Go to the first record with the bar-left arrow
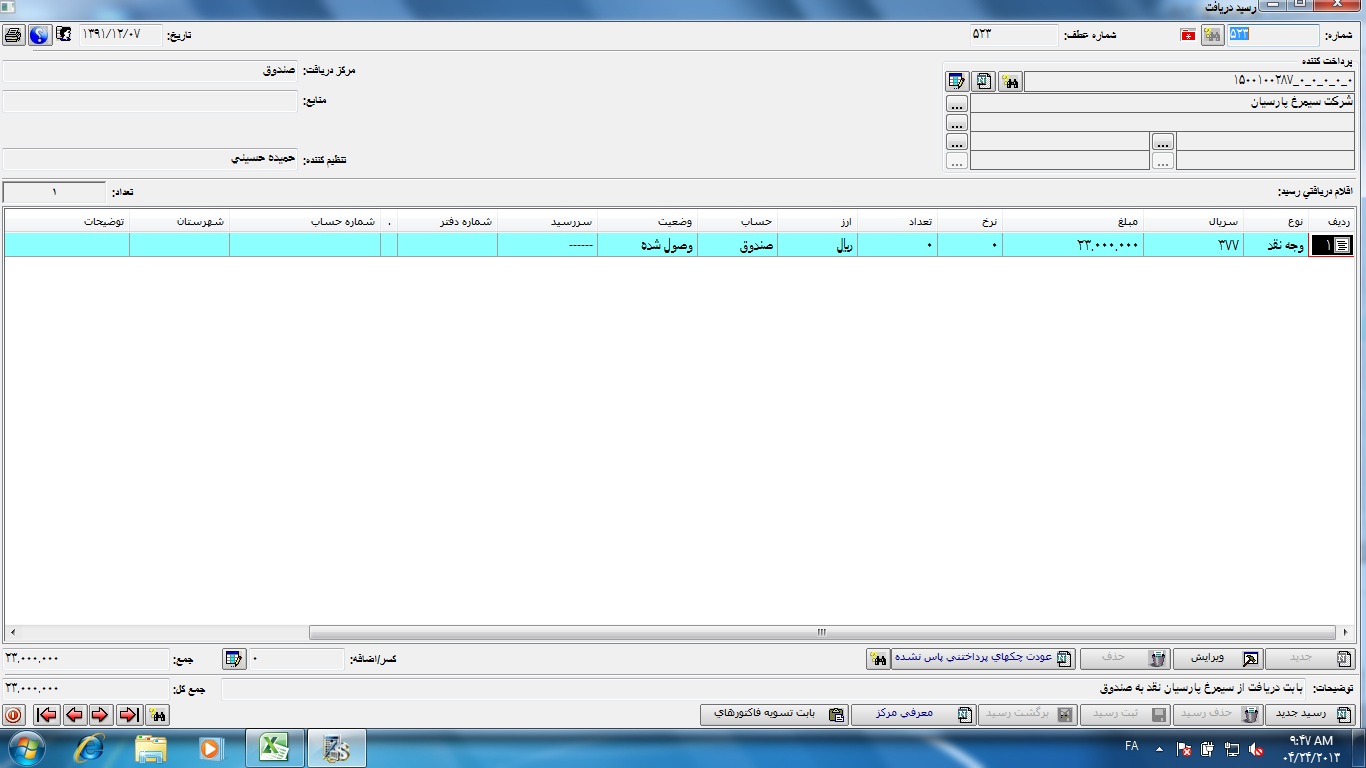 pyautogui.click(x=46, y=715)
